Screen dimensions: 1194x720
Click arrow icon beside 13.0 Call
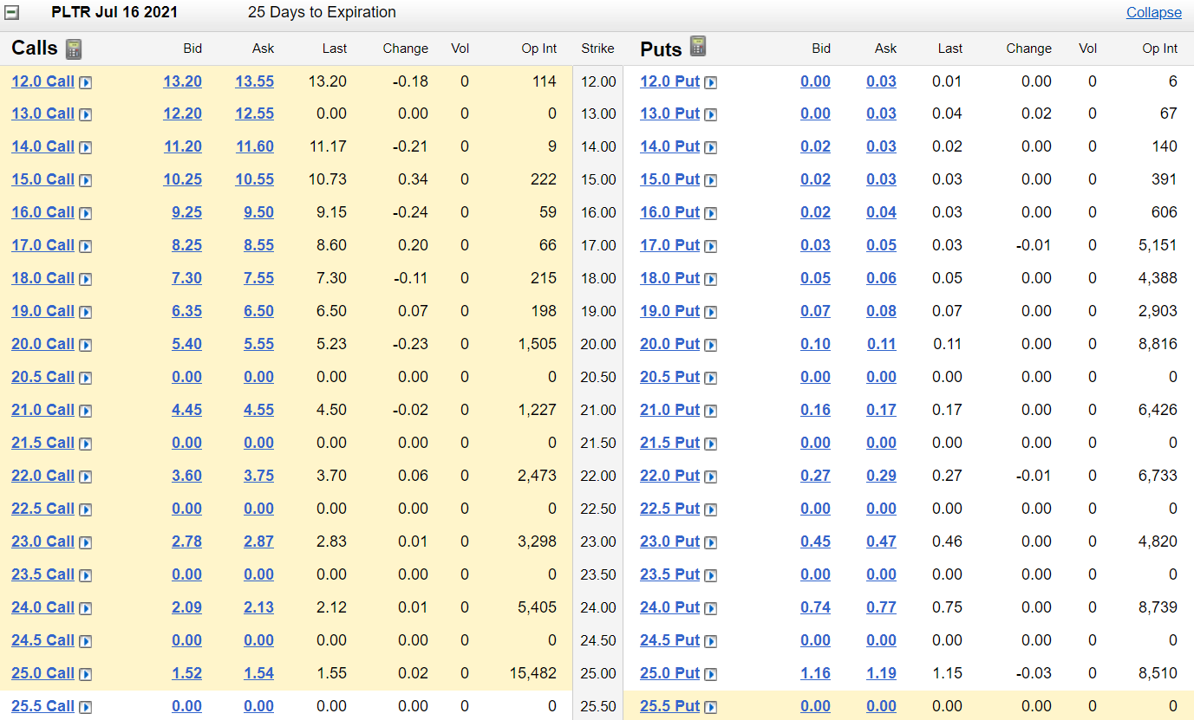(x=85, y=115)
